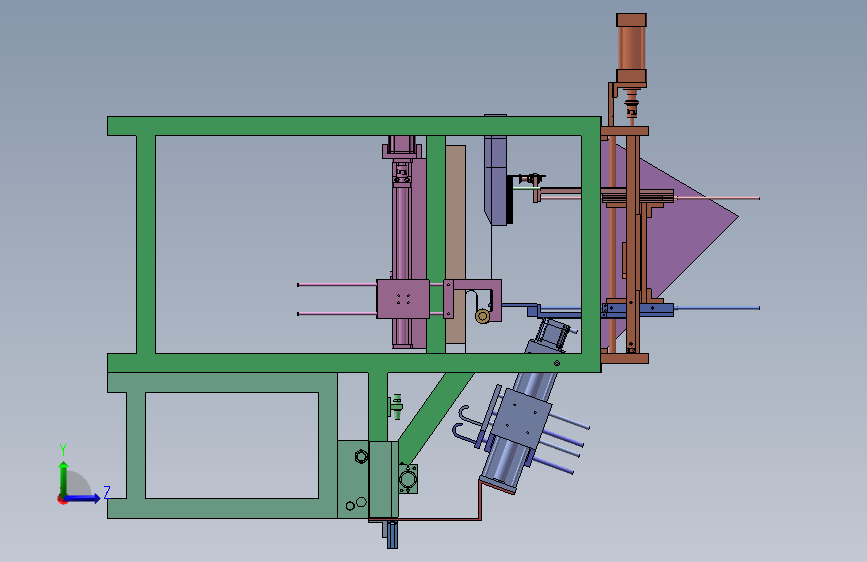Screen dimensions: 867x562
Task: Click the green Y axis arrow of the triad
Action: [64, 478]
